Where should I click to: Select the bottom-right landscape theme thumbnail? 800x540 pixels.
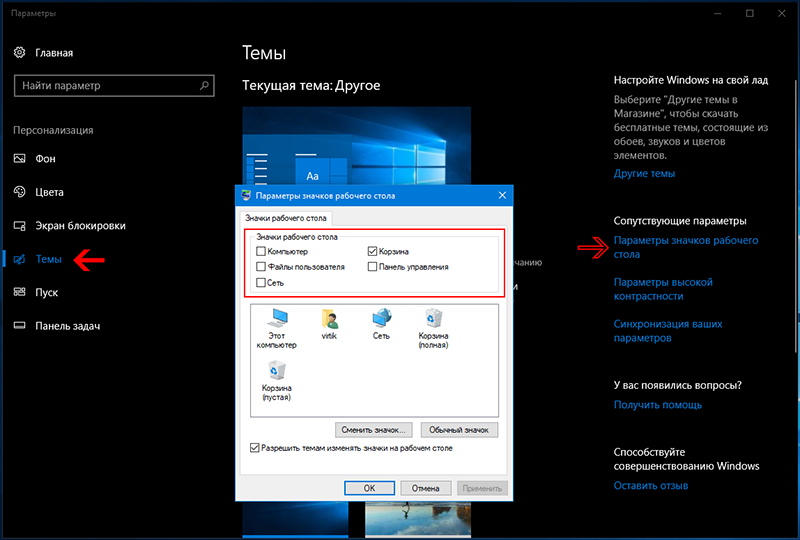tap(418, 519)
